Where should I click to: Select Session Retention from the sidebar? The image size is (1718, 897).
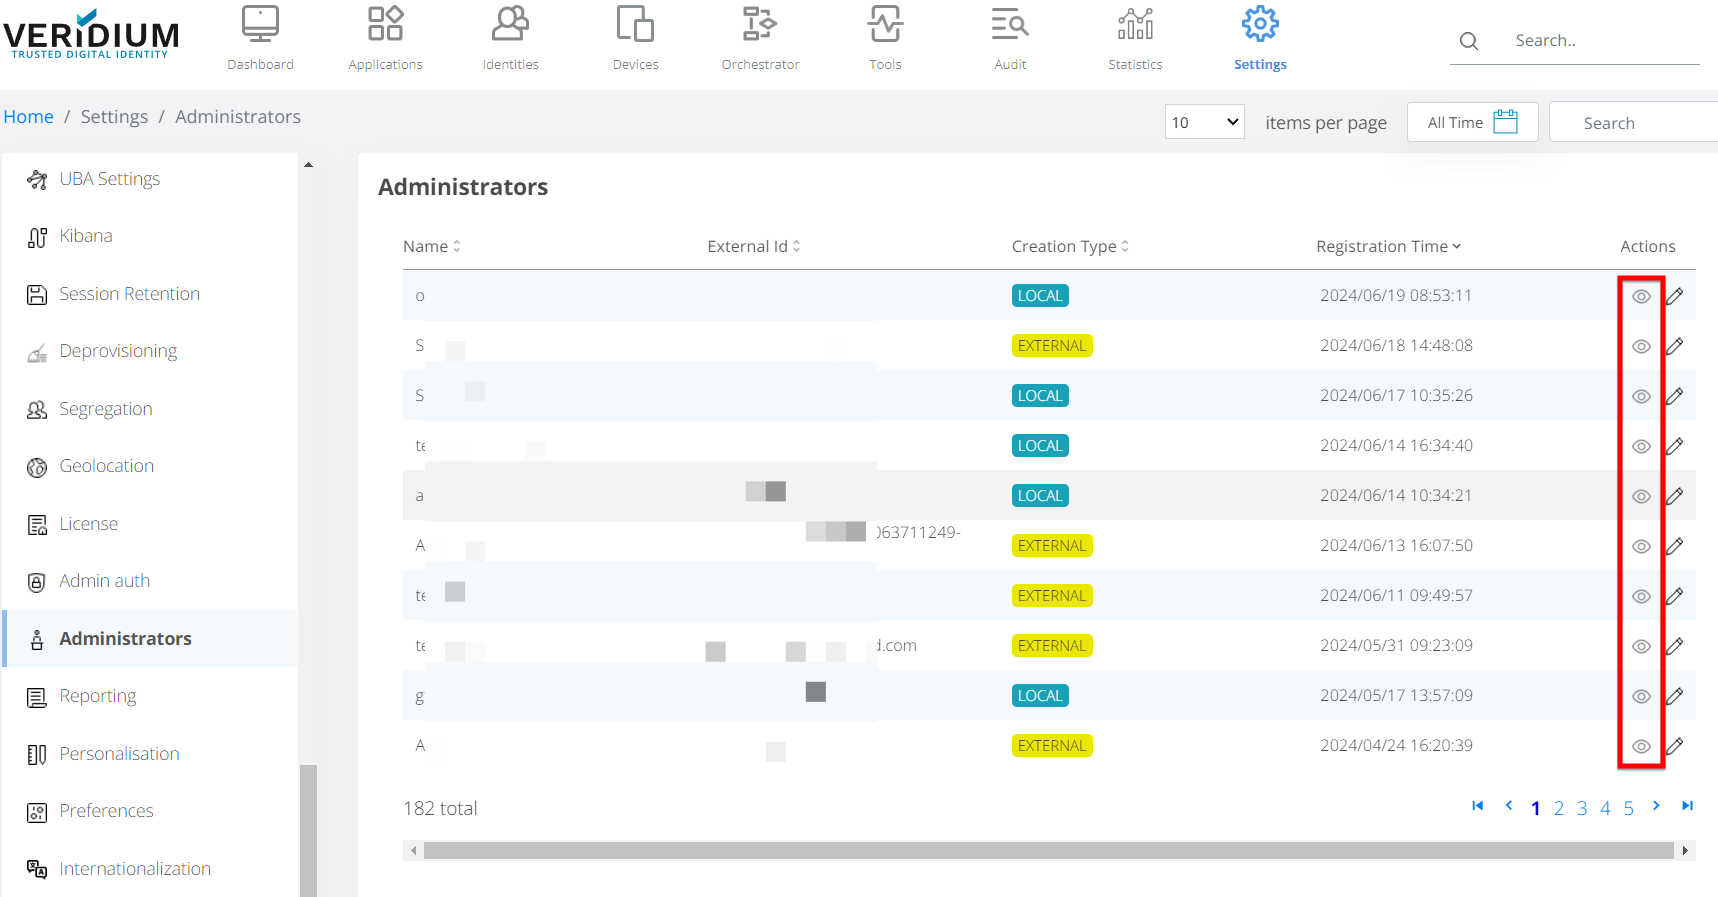129,294
